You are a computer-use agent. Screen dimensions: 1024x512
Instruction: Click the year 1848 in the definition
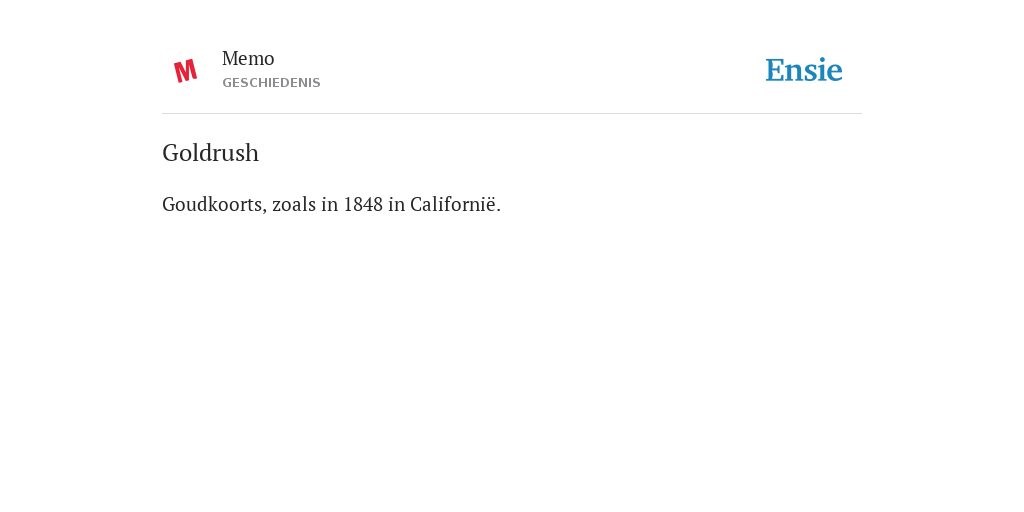click(363, 204)
